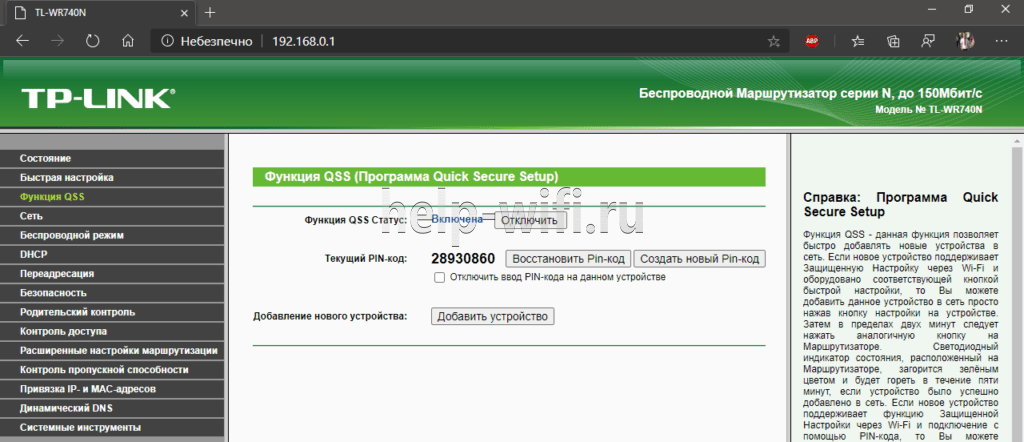Click Восстановить Pin-код button
Viewport: 1024px width, 442px height.
568,259
